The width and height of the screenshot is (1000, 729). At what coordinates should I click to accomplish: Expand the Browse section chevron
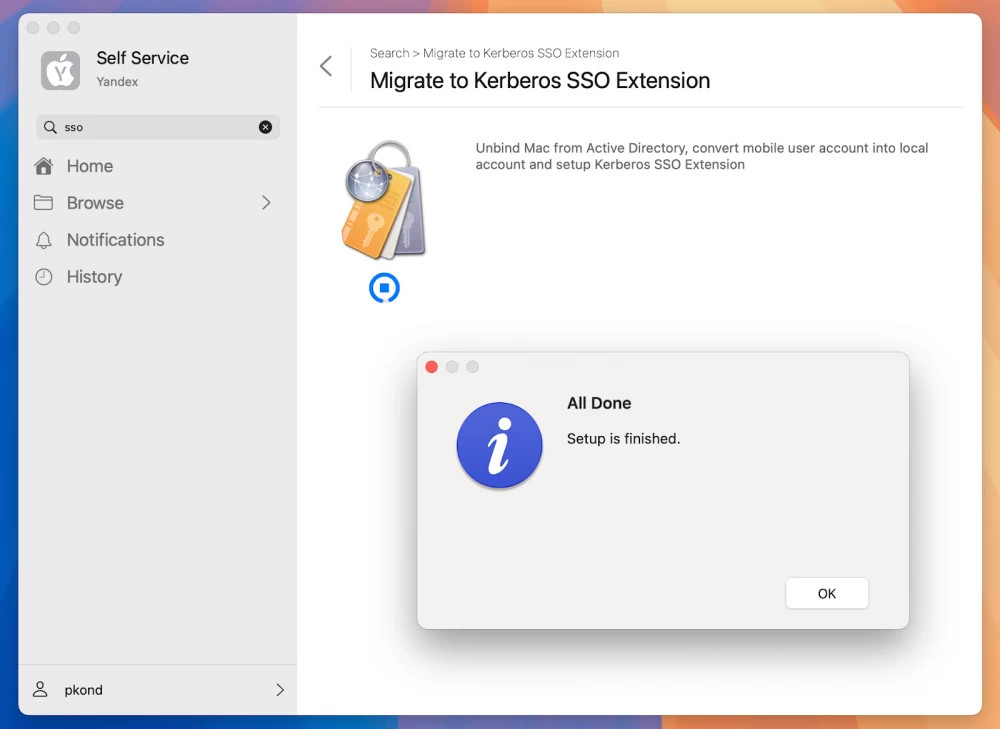pyautogui.click(x=267, y=203)
